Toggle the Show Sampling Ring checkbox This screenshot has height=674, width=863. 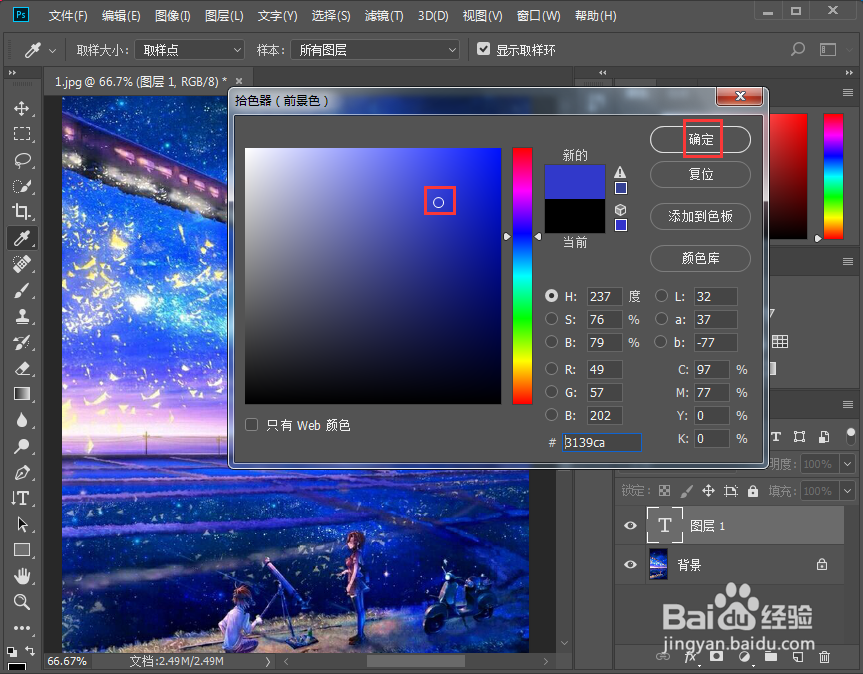[483, 50]
